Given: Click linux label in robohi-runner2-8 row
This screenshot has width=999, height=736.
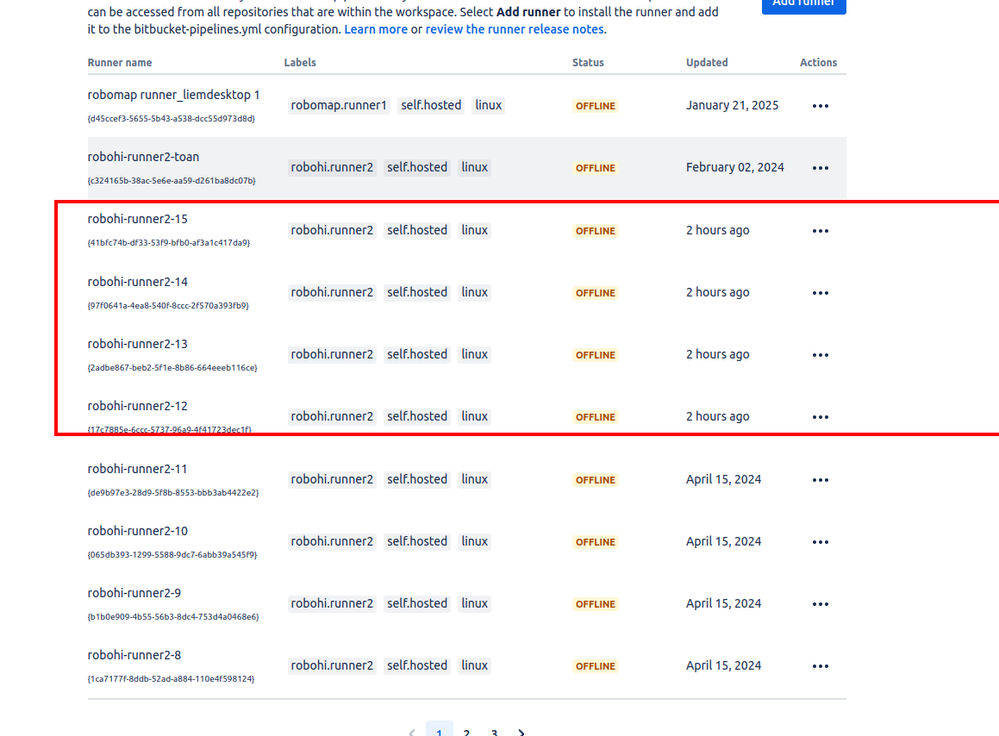Looking at the screenshot, I should 475,665.
